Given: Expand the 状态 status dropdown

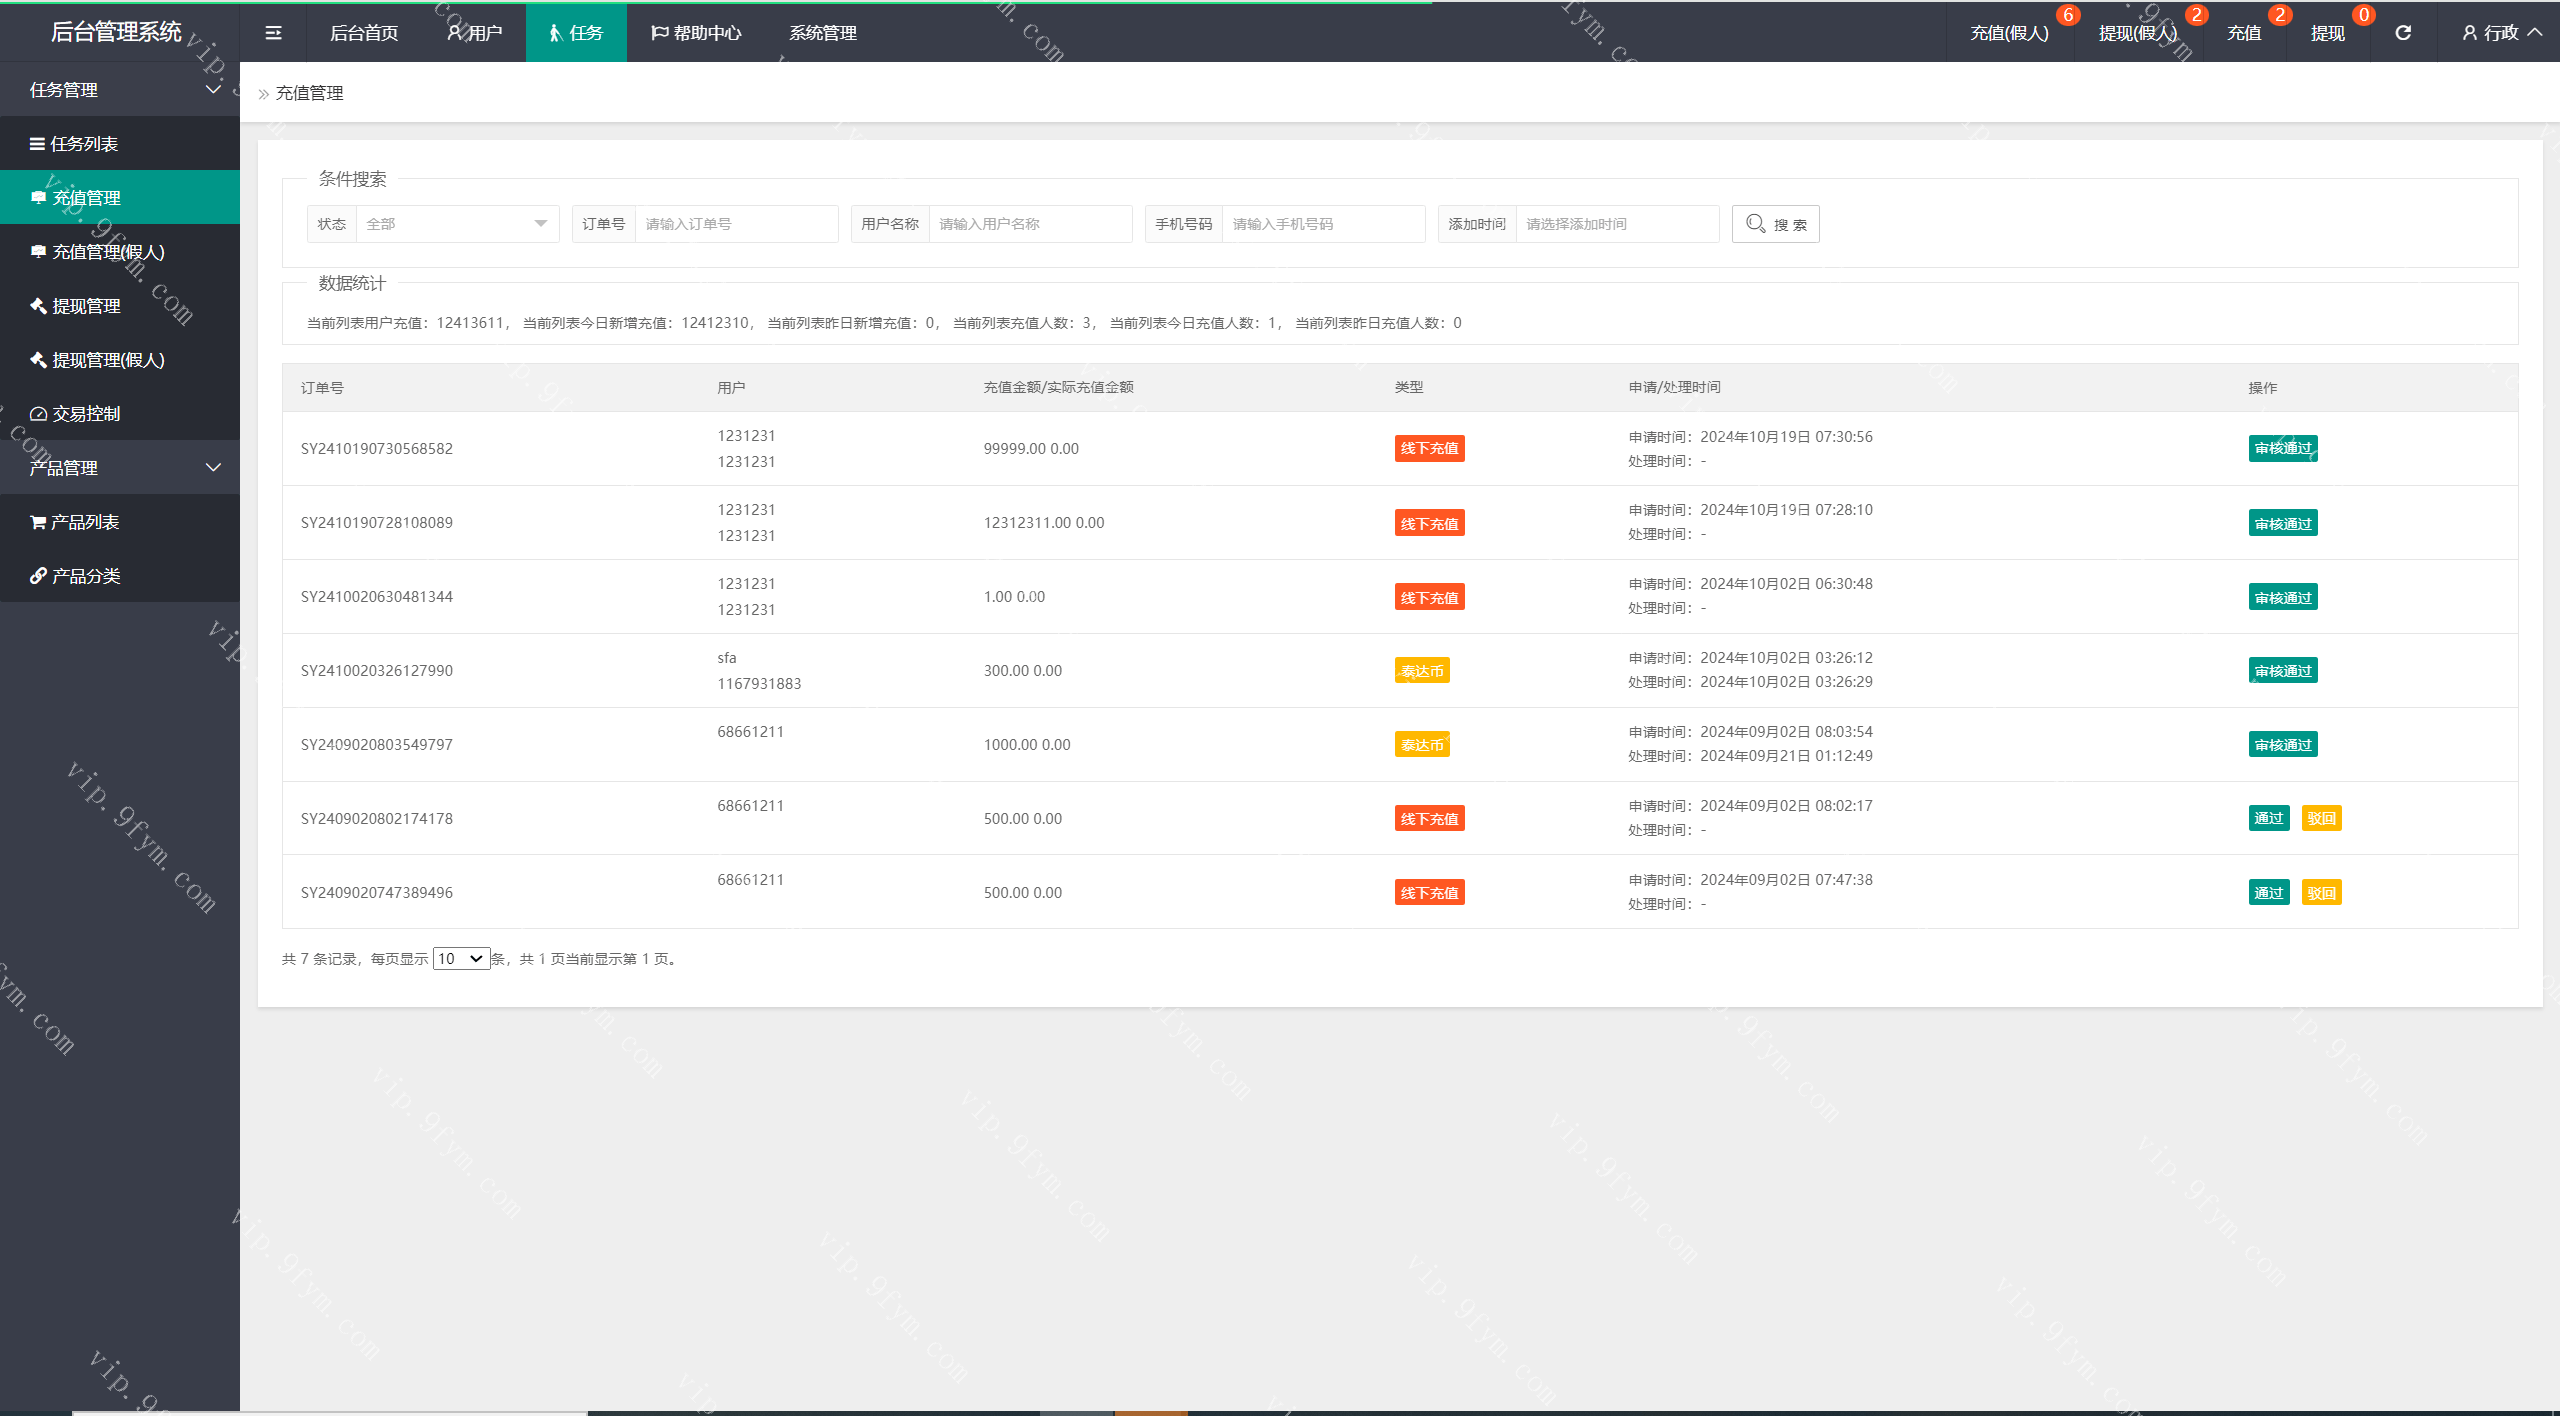Looking at the screenshot, I should [x=456, y=224].
